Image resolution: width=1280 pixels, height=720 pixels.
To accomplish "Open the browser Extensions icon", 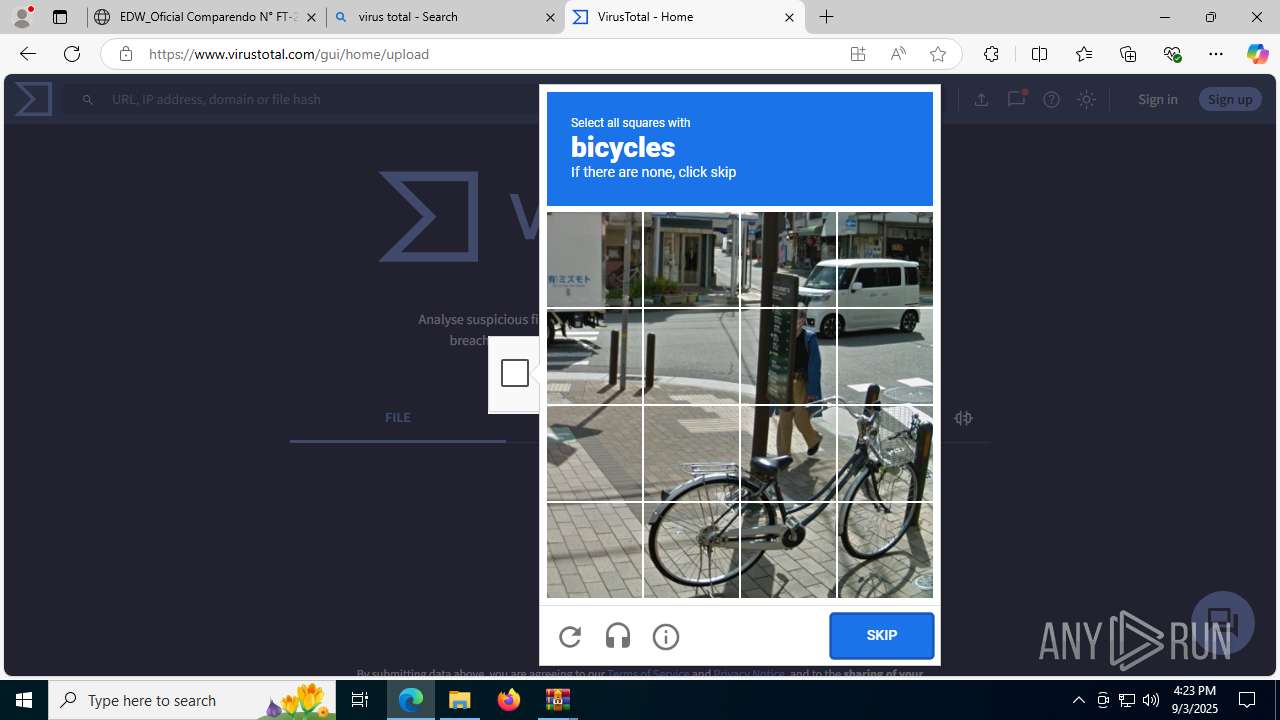I will (x=991, y=54).
